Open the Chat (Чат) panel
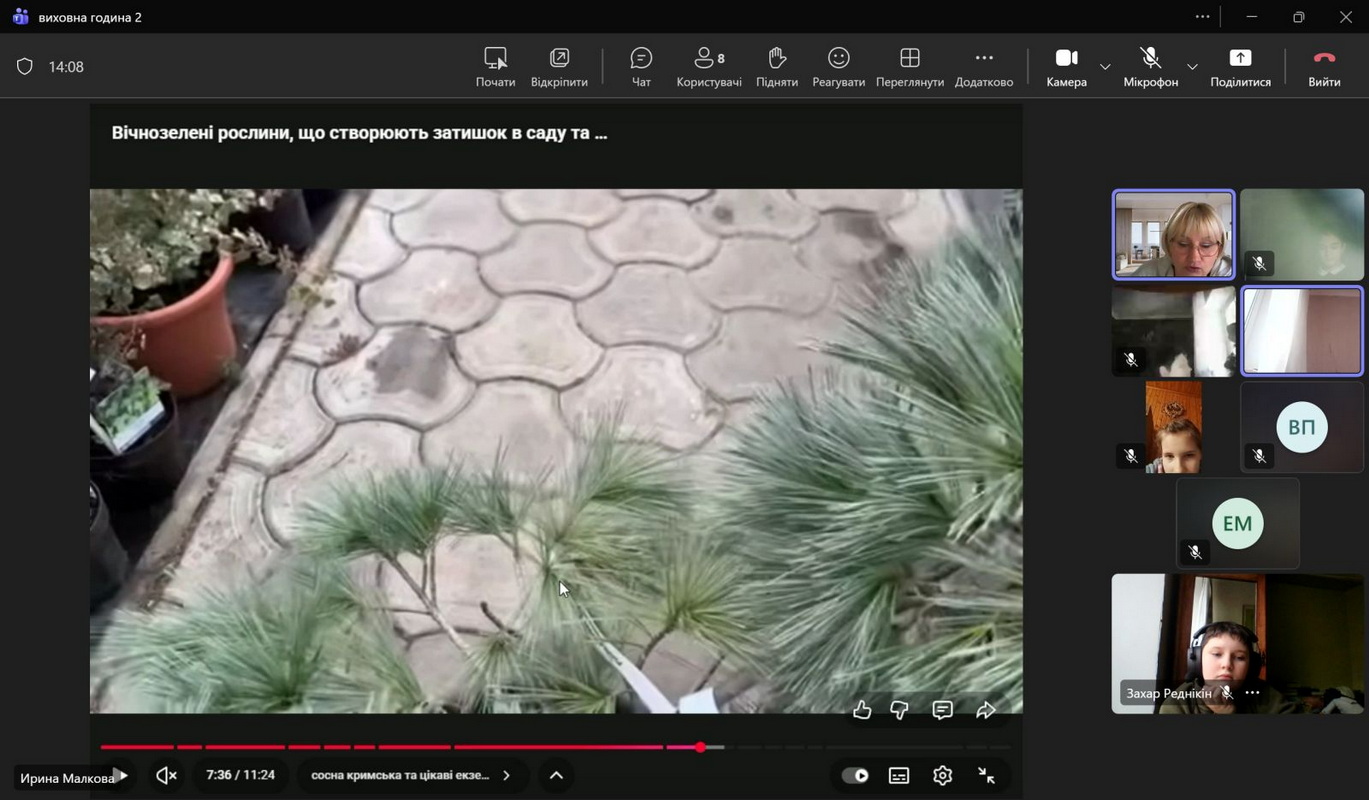 point(641,67)
